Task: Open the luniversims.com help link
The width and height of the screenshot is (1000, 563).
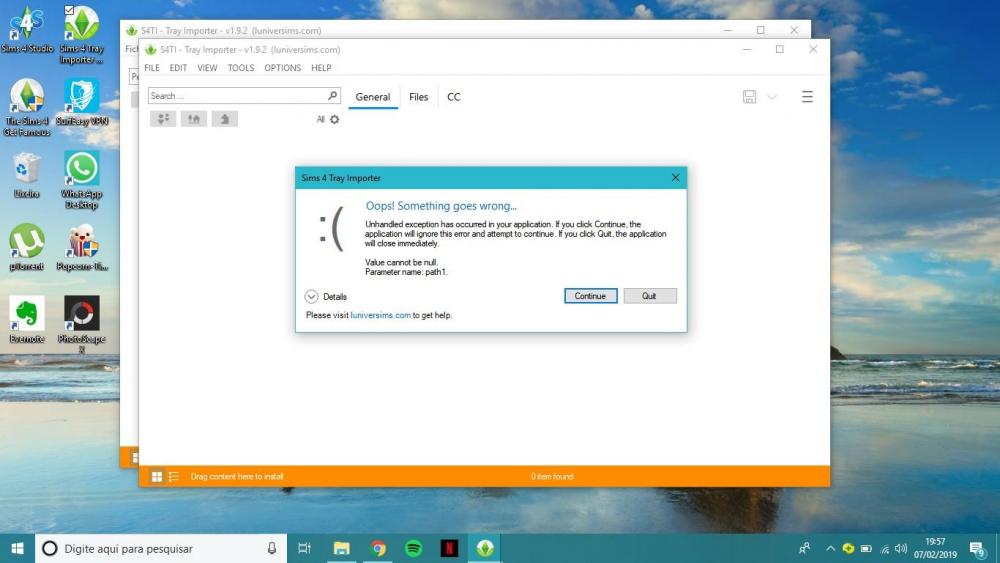Action: 381,315
